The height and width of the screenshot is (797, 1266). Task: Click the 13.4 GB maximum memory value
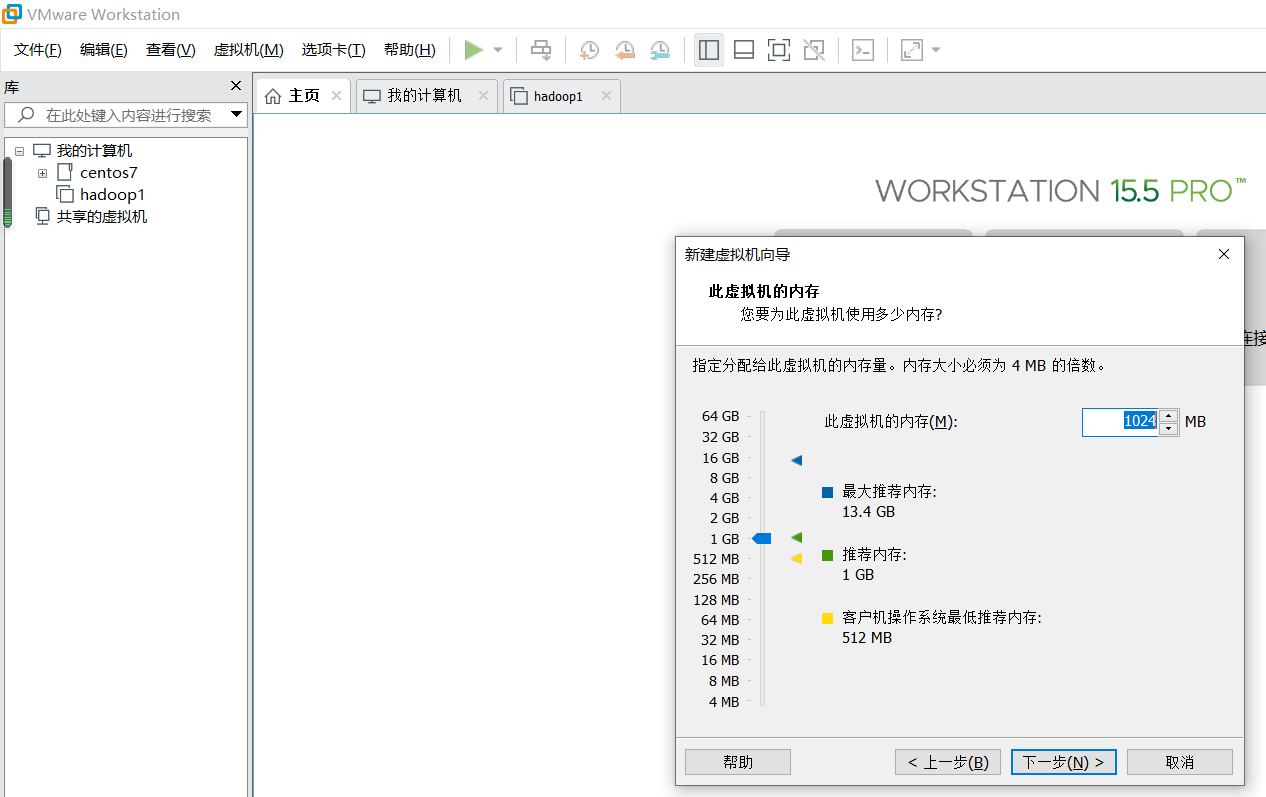point(869,512)
